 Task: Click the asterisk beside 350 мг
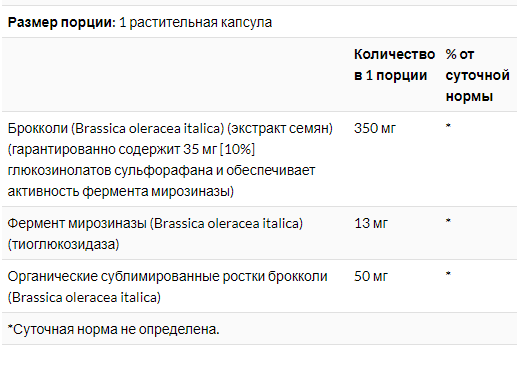coord(448,127)
